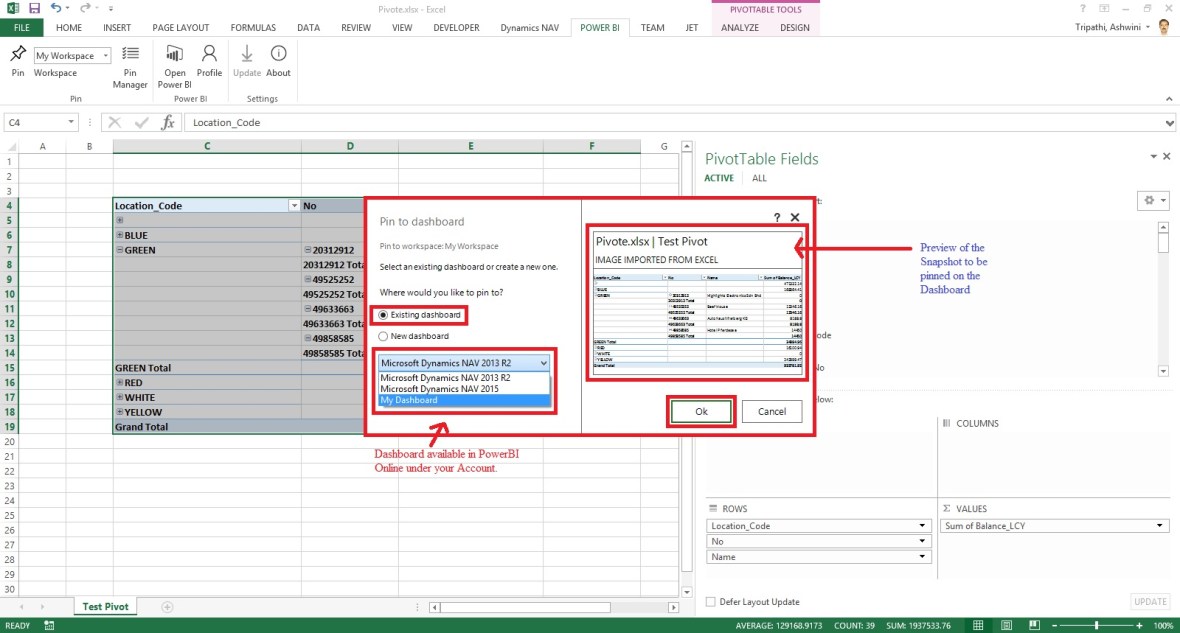
Task: Enable Defer Layout Update
Action: coord(711,601)
